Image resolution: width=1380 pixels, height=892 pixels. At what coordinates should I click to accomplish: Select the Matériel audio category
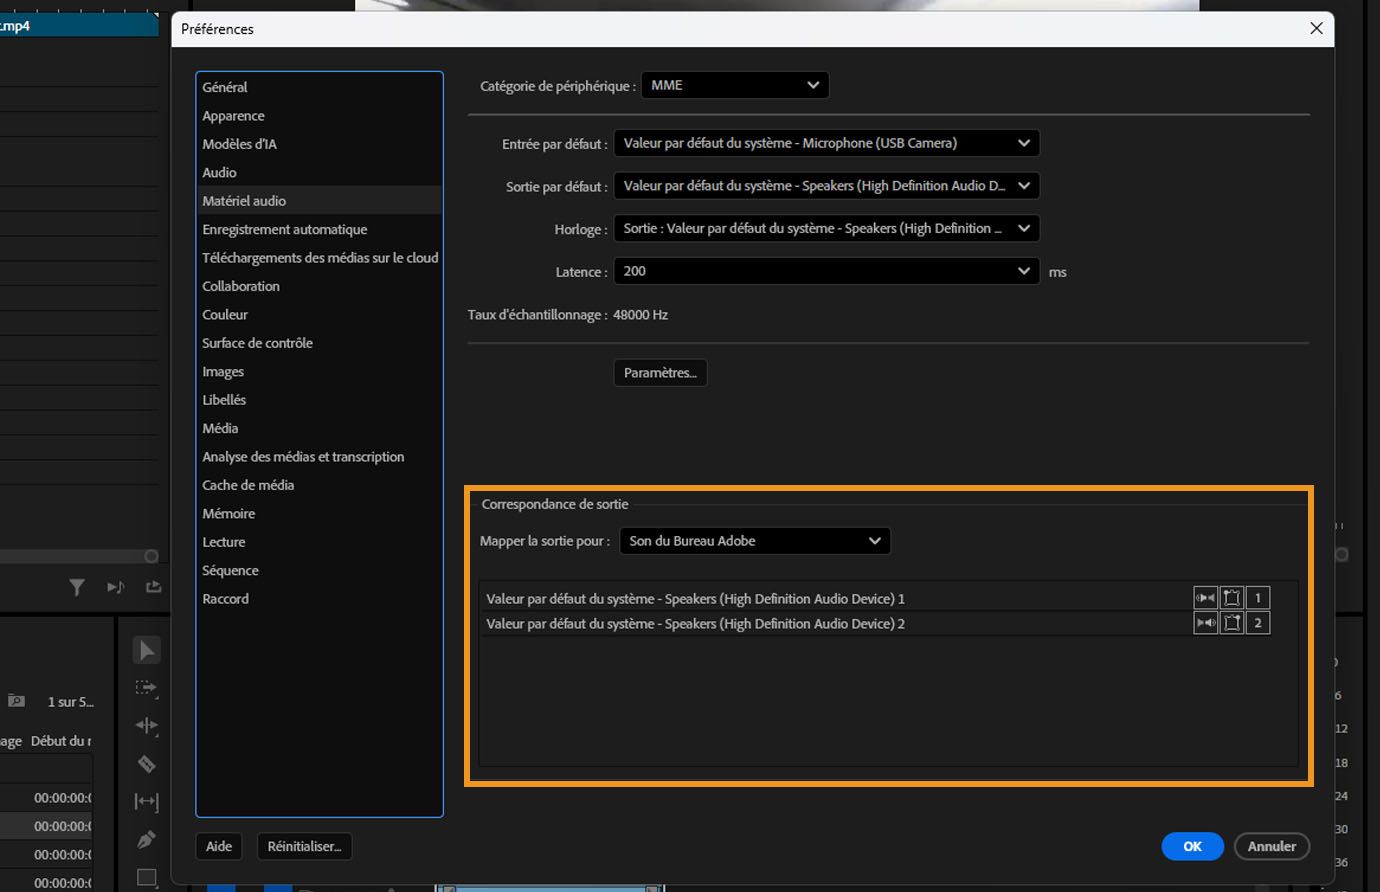point(319,201)
